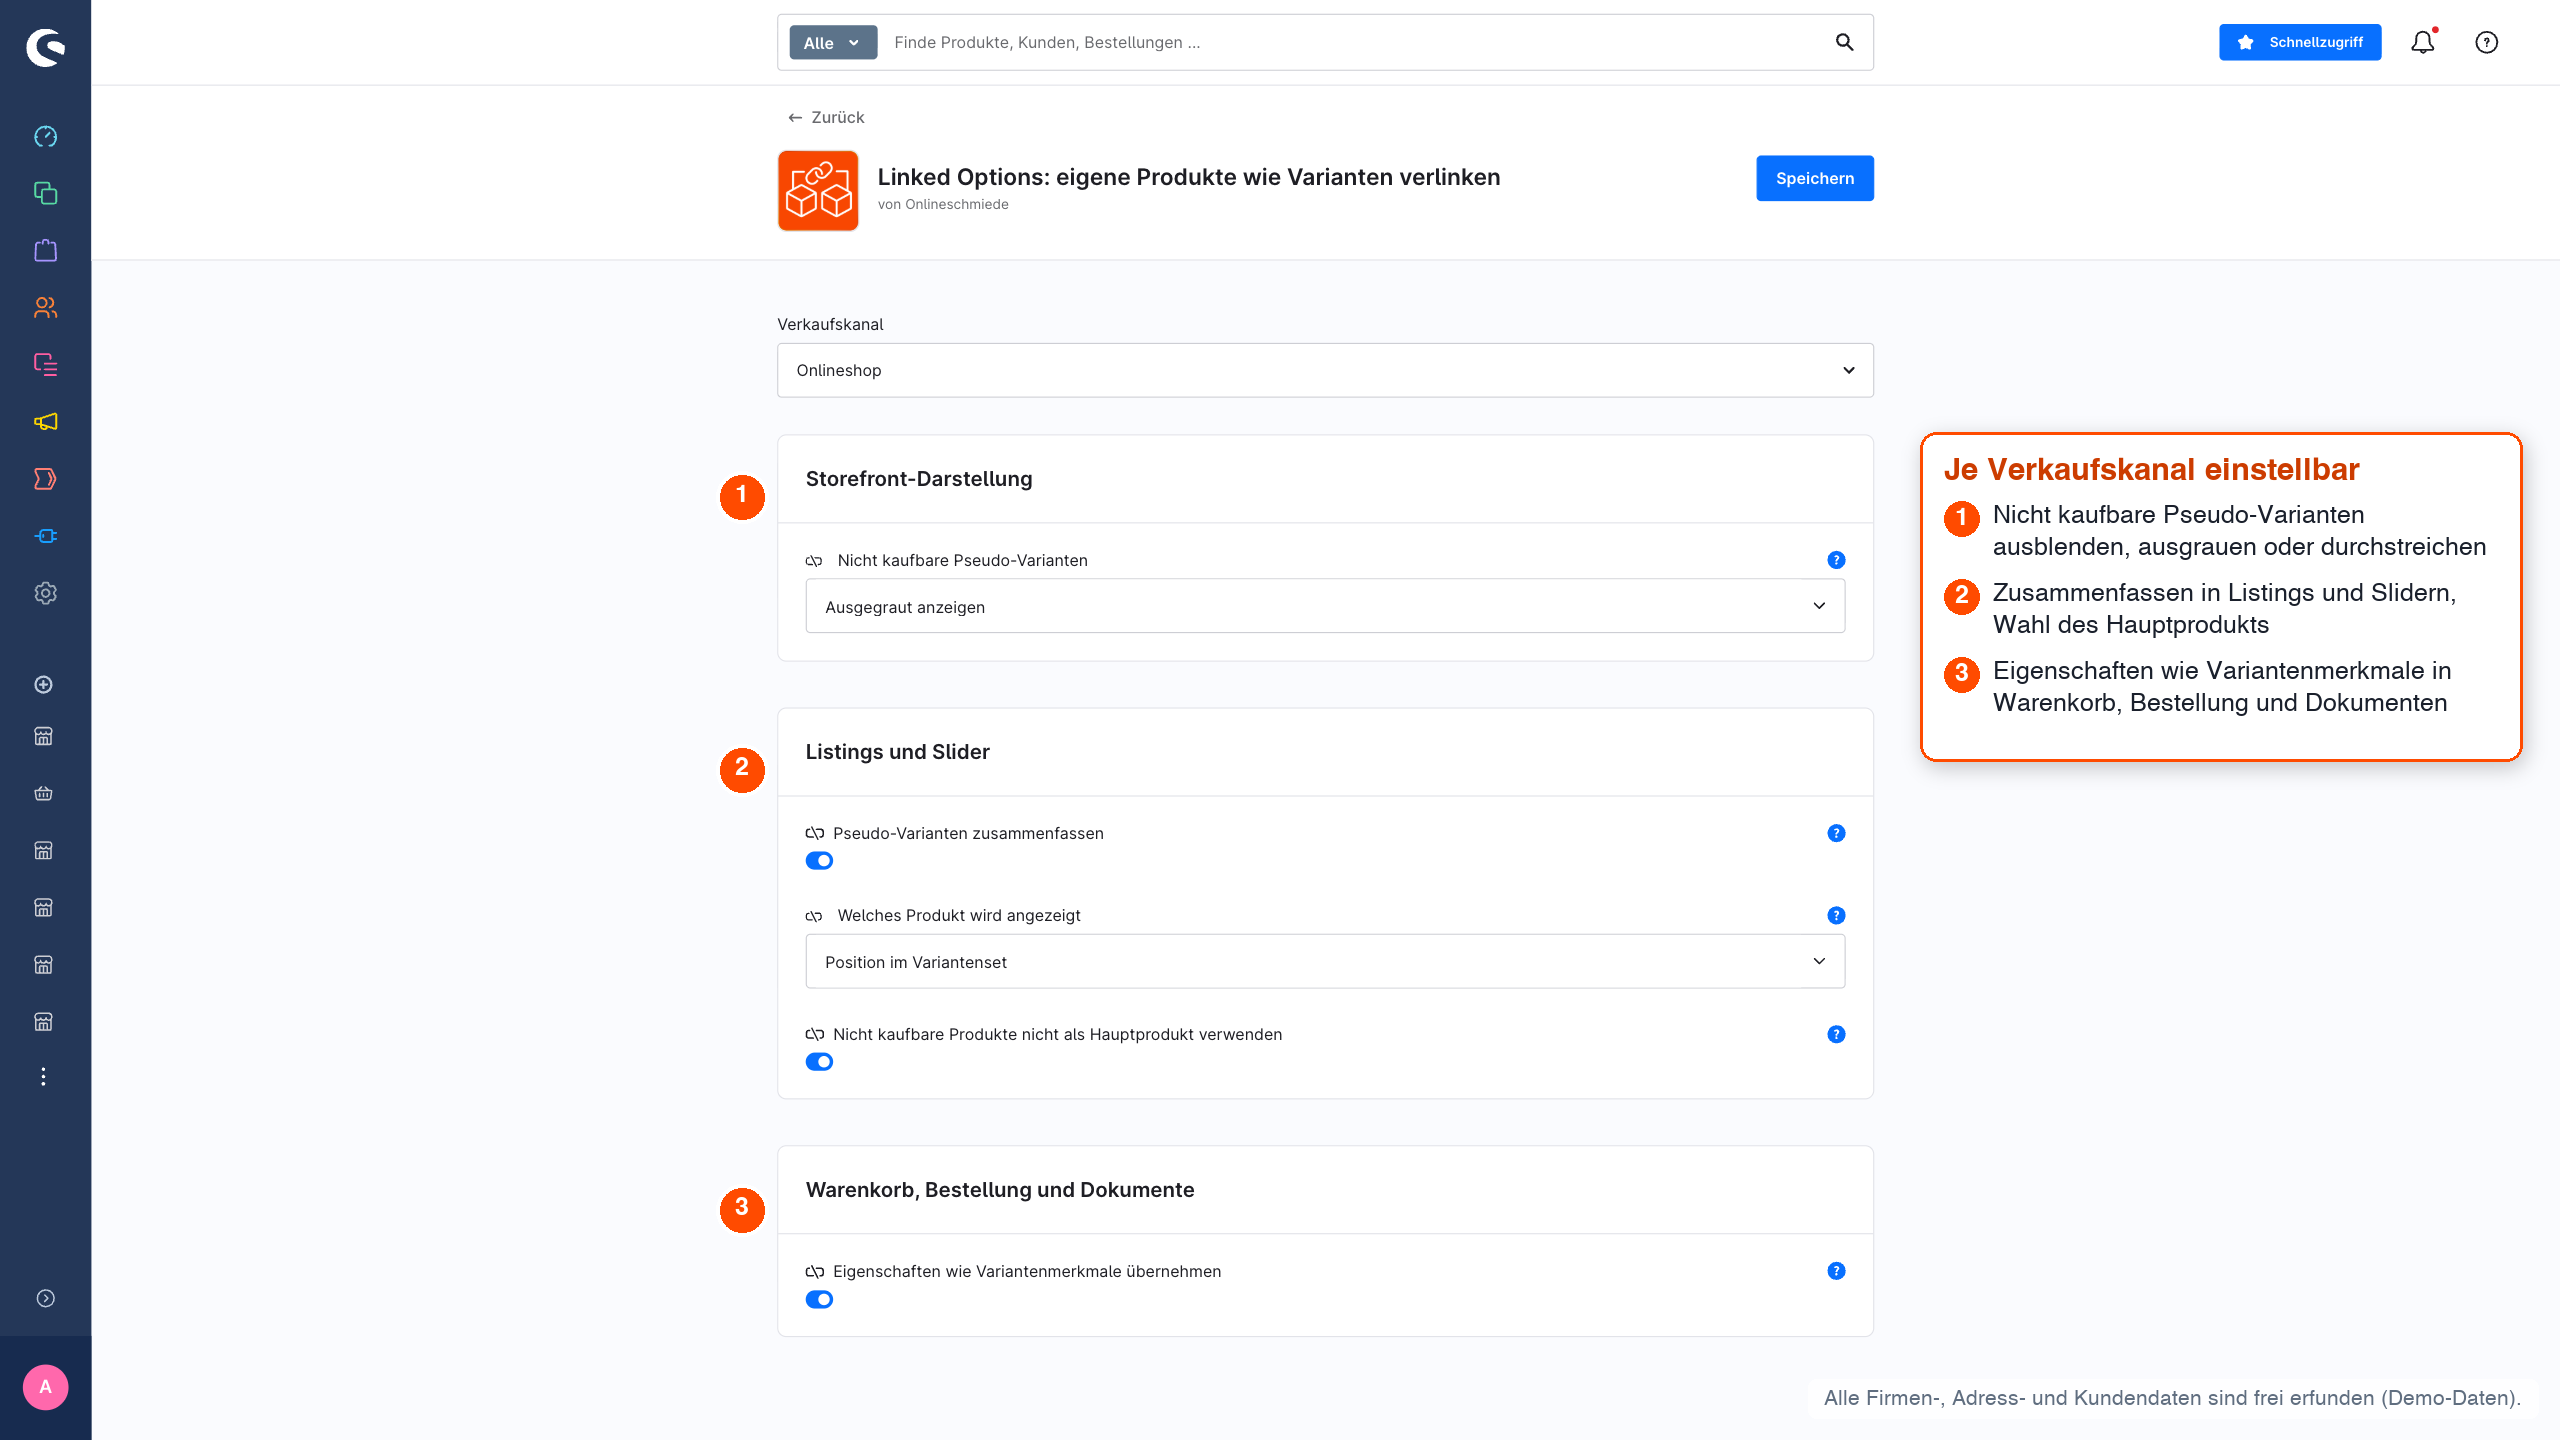2560x1440 pixels.
Task: Open notifications with the bell icon
Action: click(x=2422, y=42)
